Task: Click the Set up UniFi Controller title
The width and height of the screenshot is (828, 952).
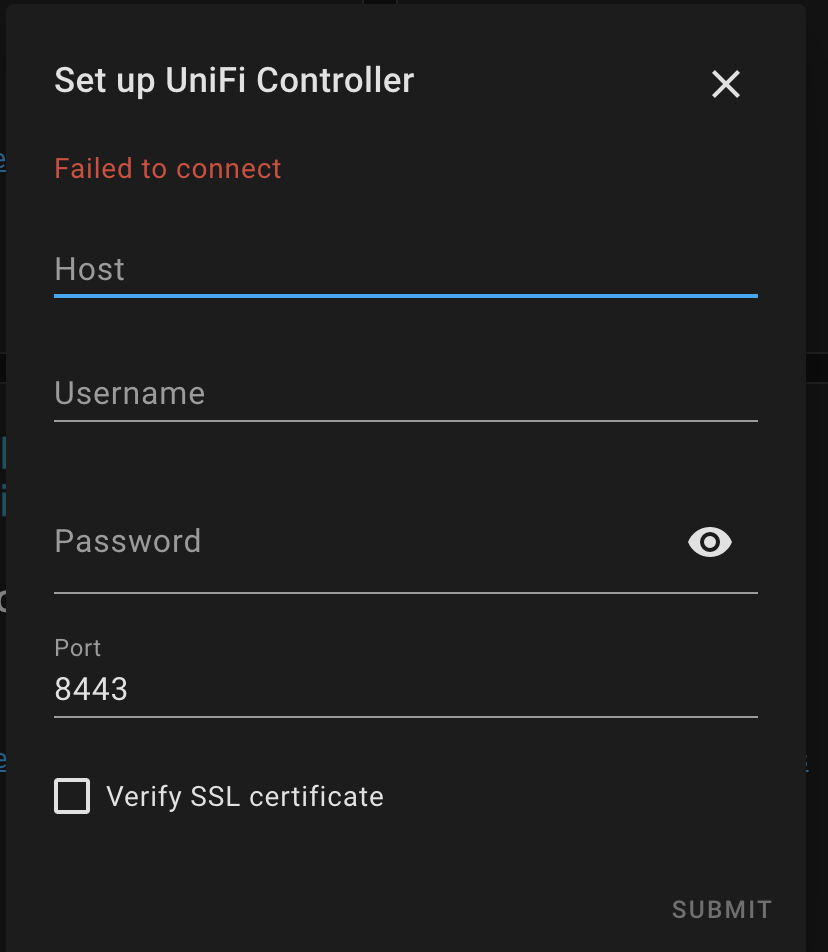Action: (233, 81)
